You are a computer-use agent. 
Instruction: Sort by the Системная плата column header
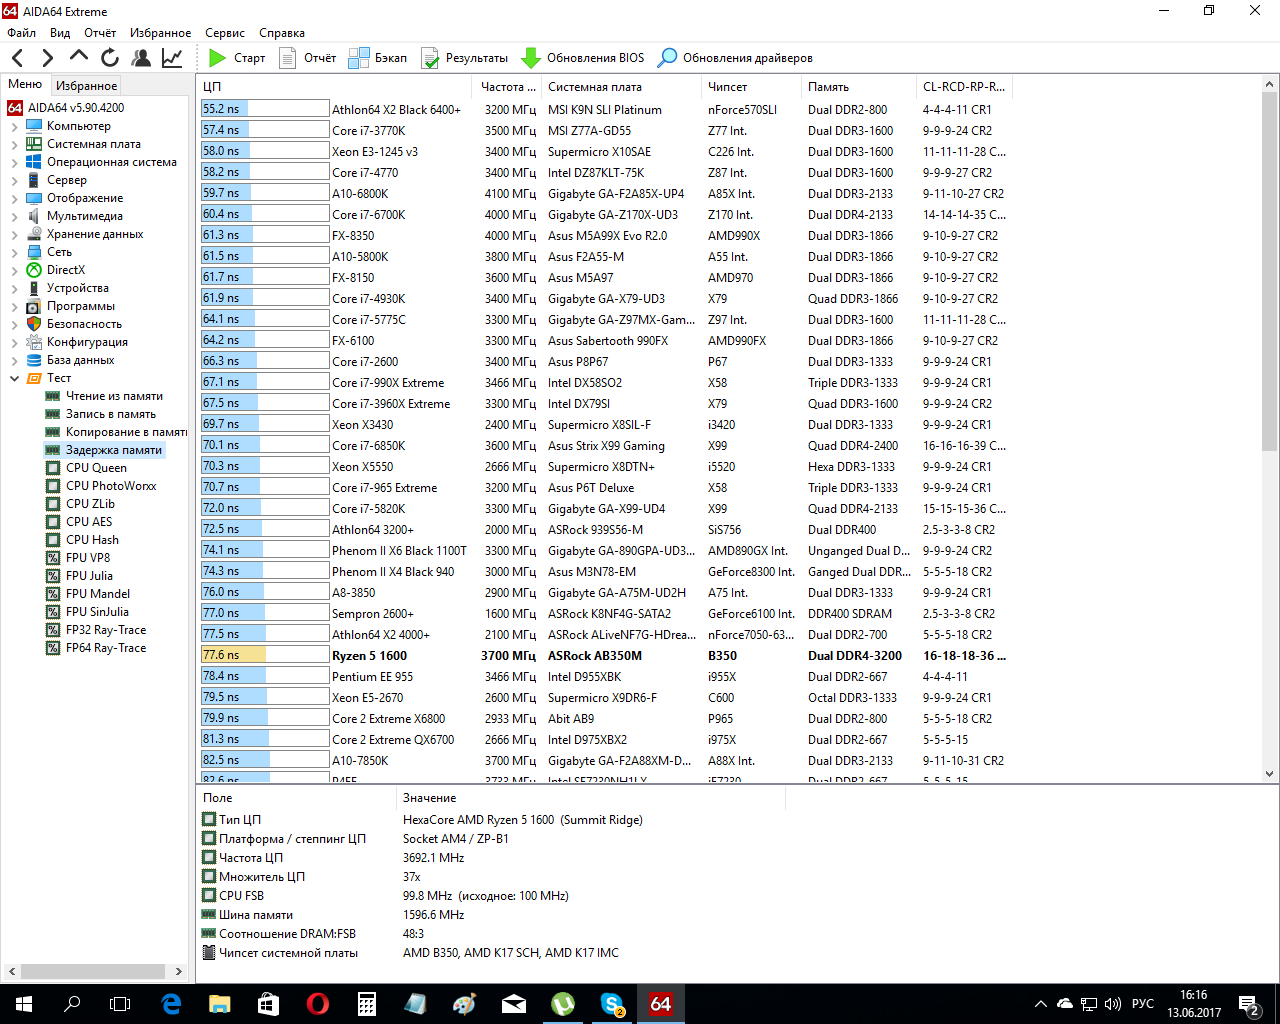click(621, 87)
